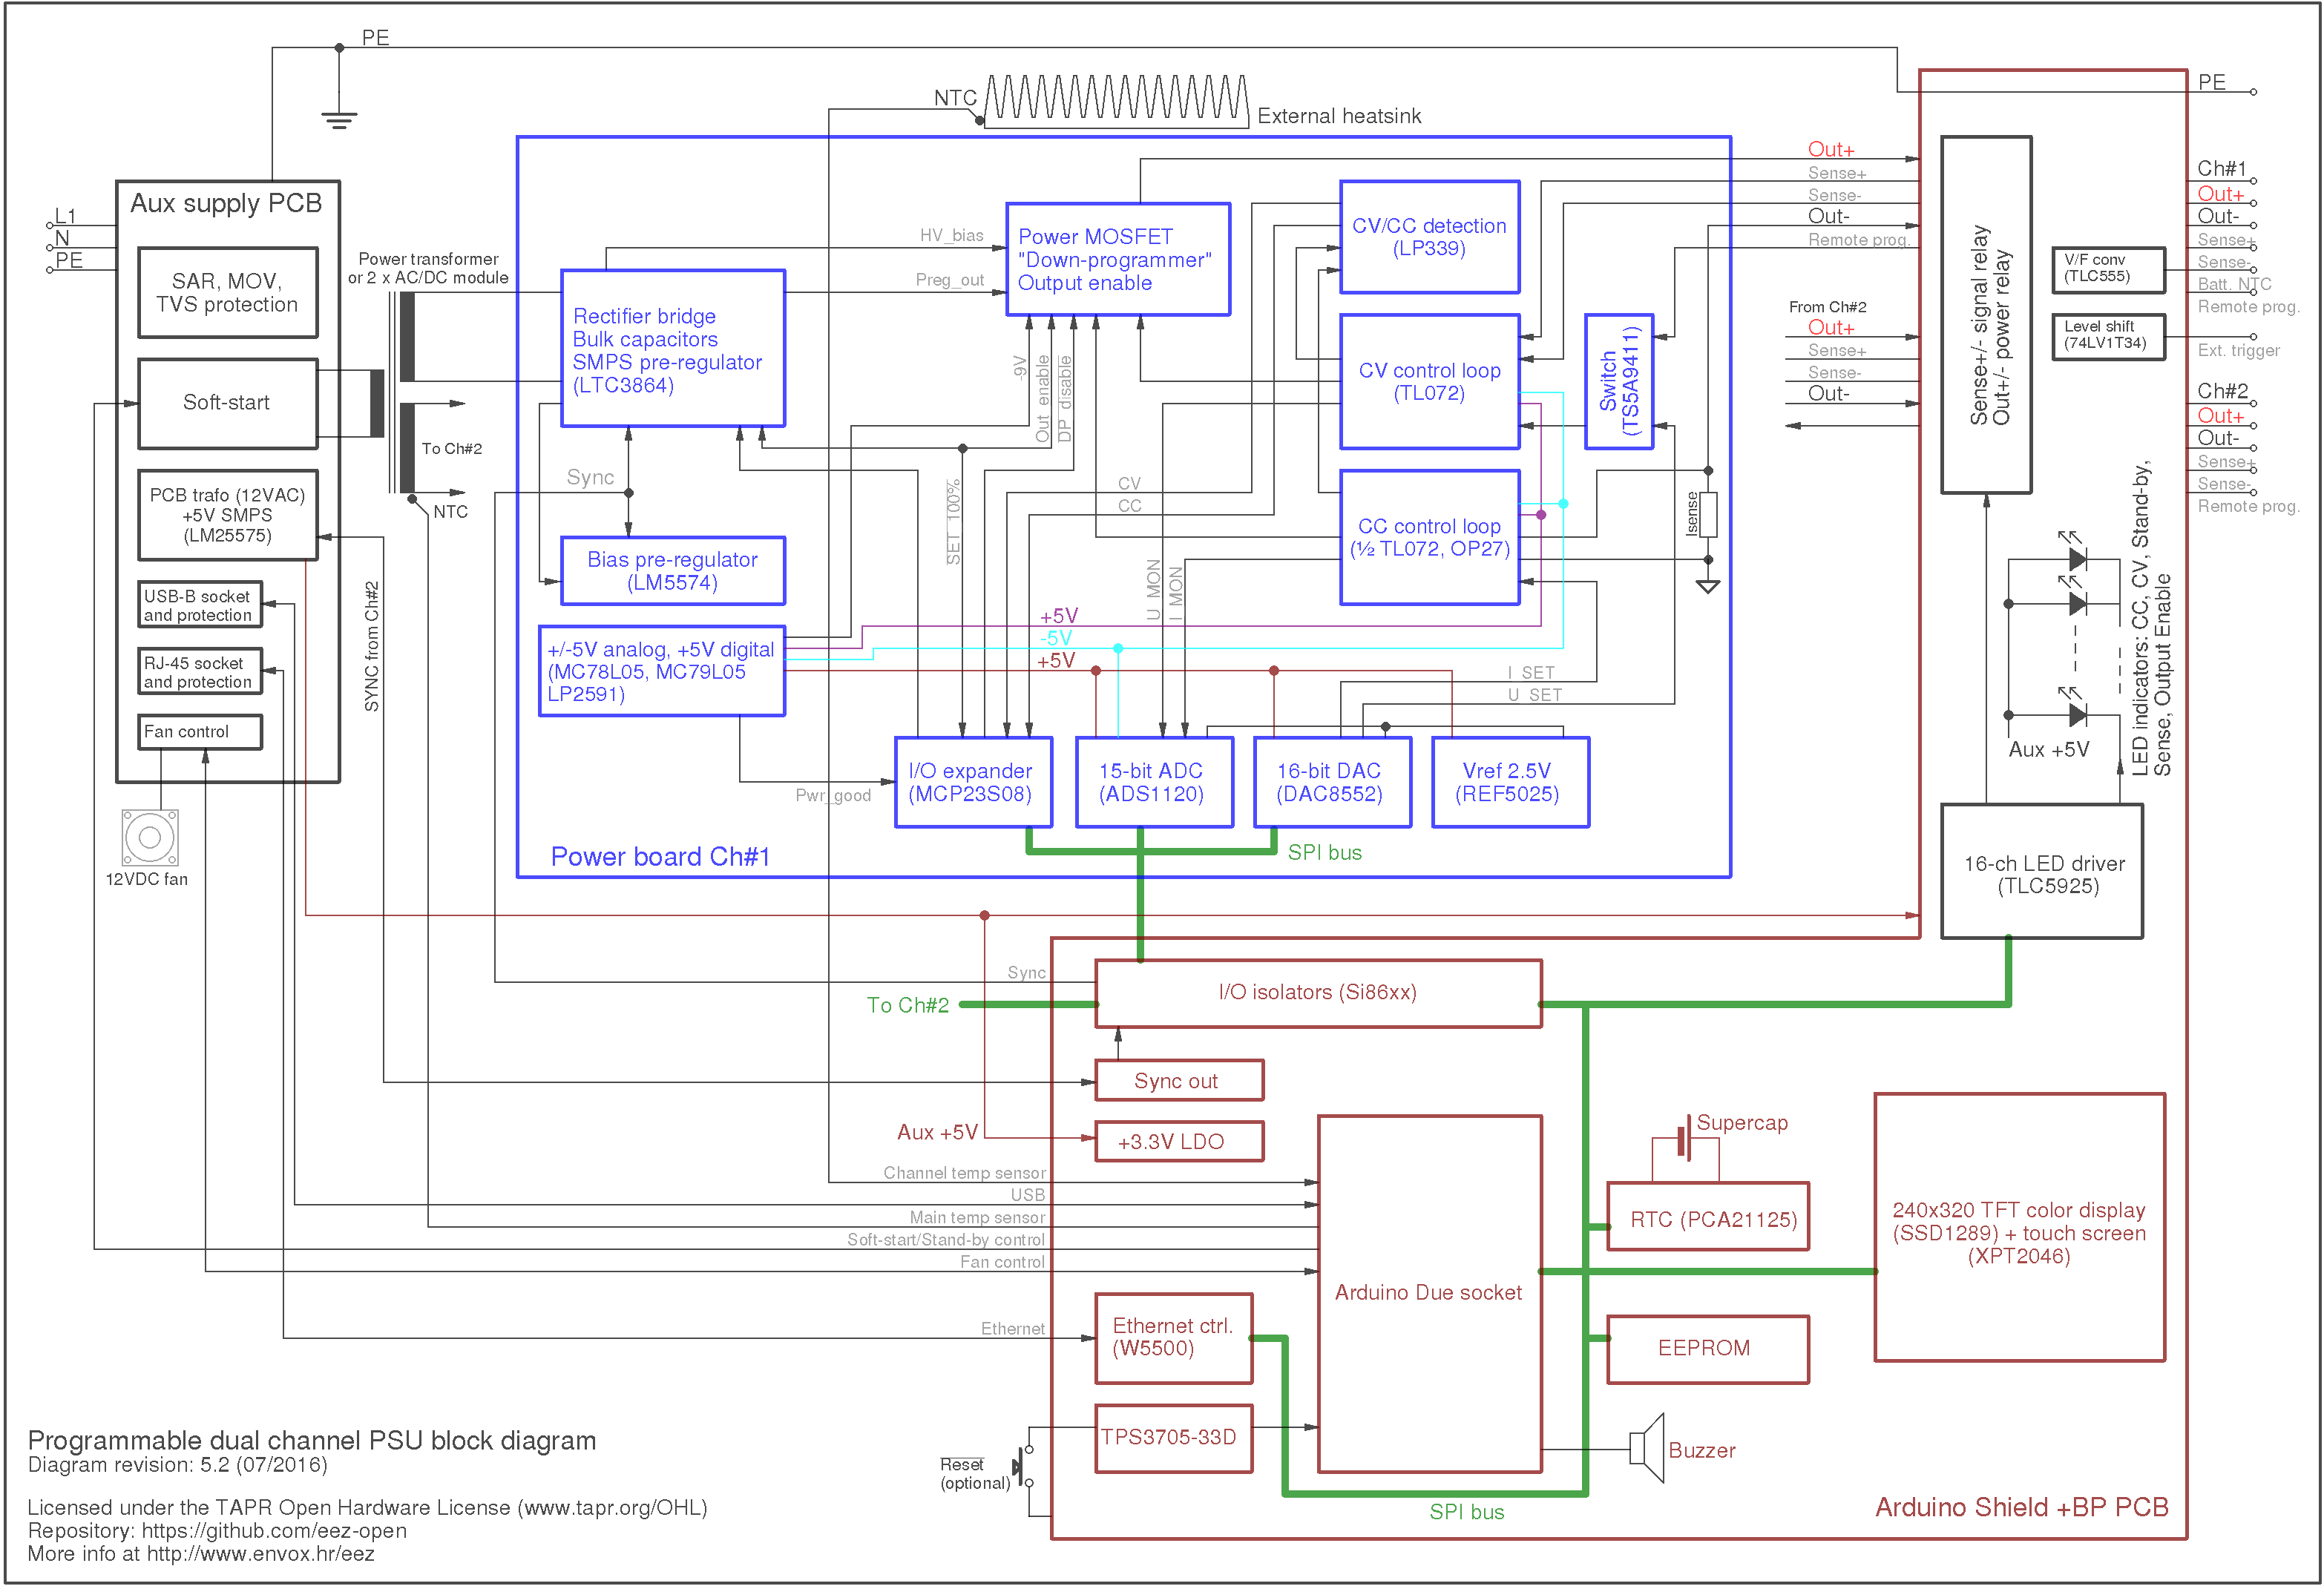Click the Aux +5V label near LDO
The image size is (2324, 1589).
[x=937, y=1132]
